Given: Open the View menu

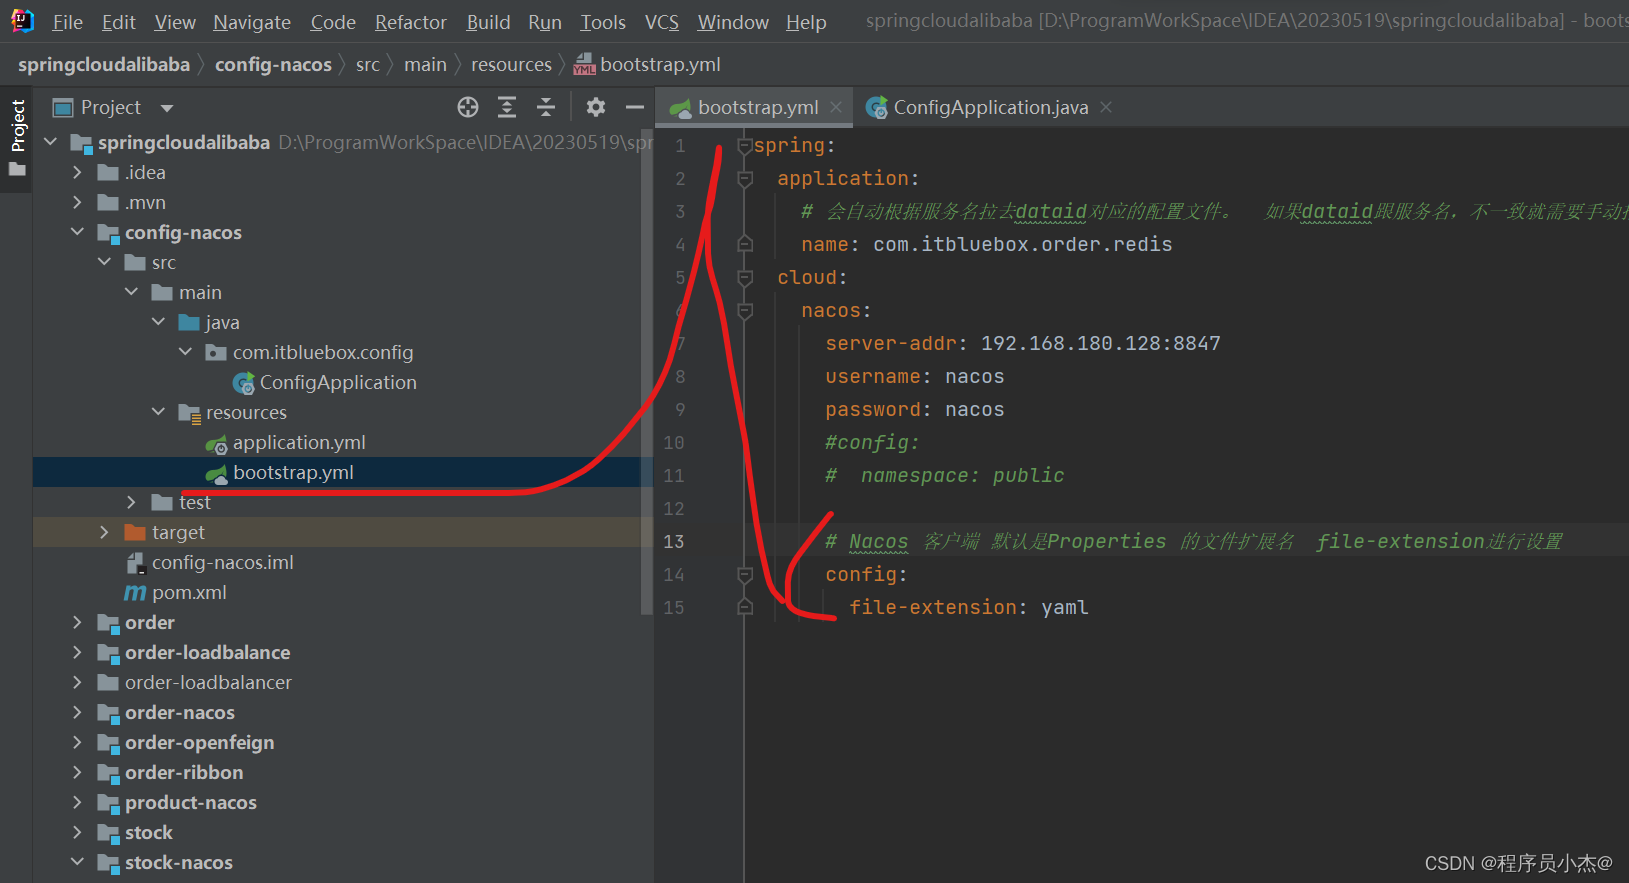Looking at the screenshot, I should pos(175,22).
